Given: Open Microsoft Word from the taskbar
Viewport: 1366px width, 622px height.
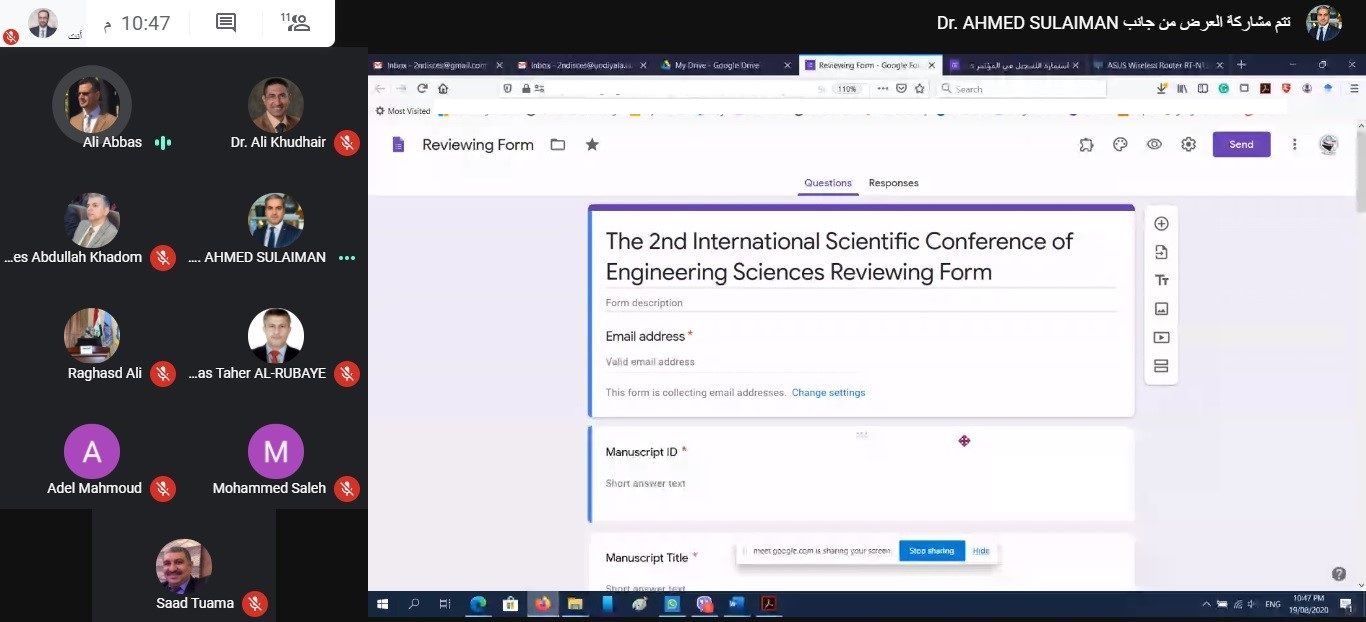Looking at the screenshot, I should coord(737,604).
